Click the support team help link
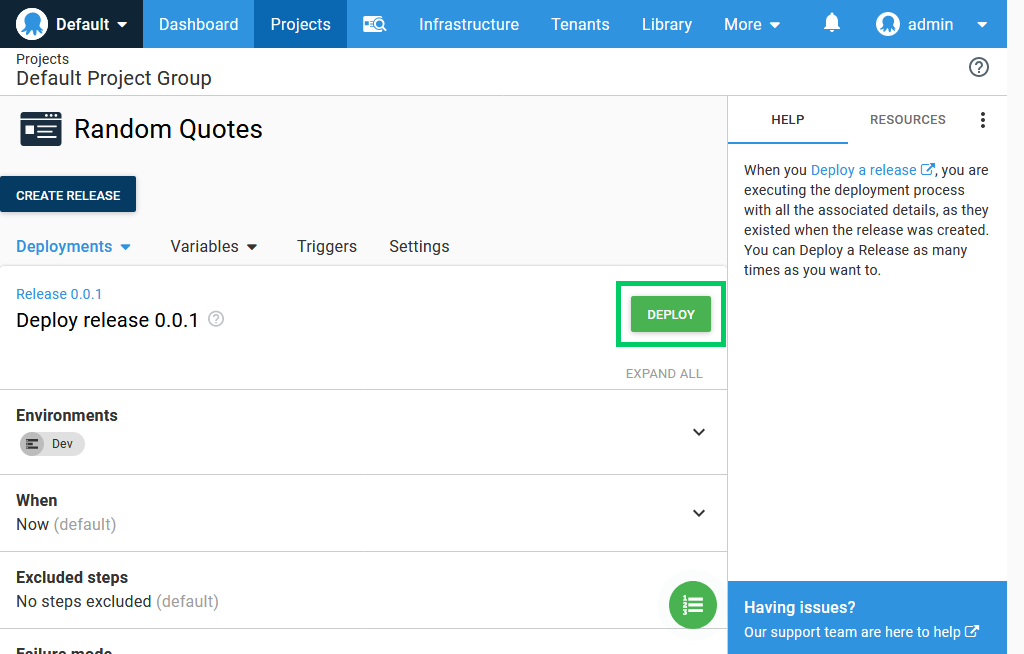This screenshot has width=1024, height=654. 861,632
